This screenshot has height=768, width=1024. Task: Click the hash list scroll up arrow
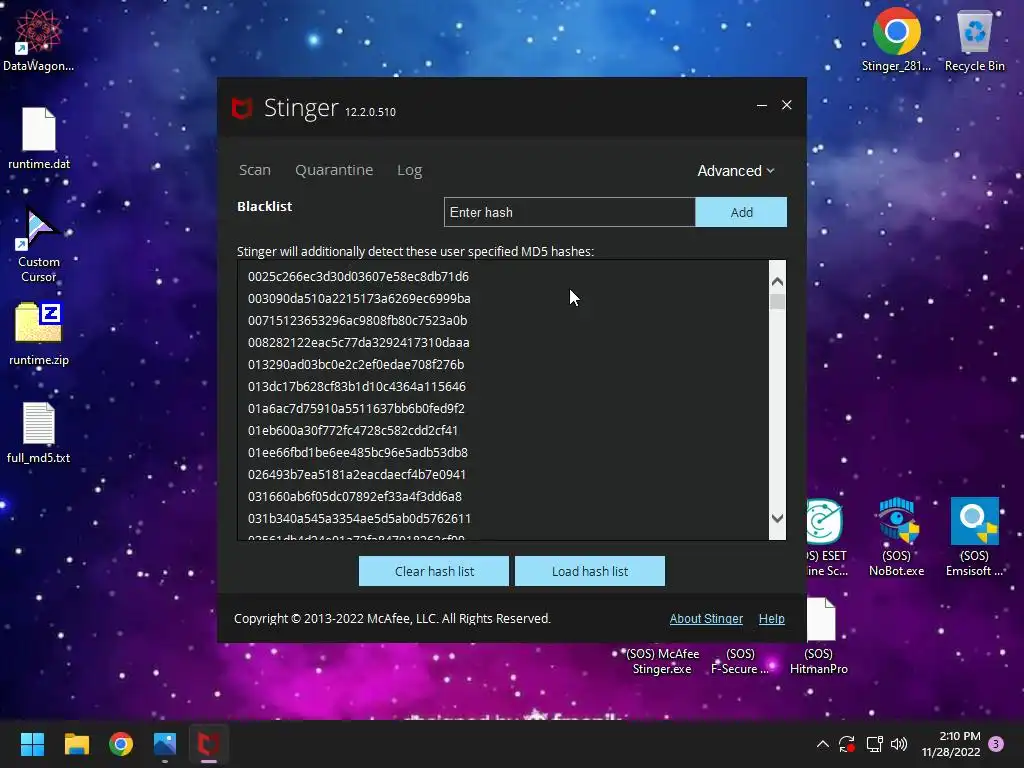point(777,281)
